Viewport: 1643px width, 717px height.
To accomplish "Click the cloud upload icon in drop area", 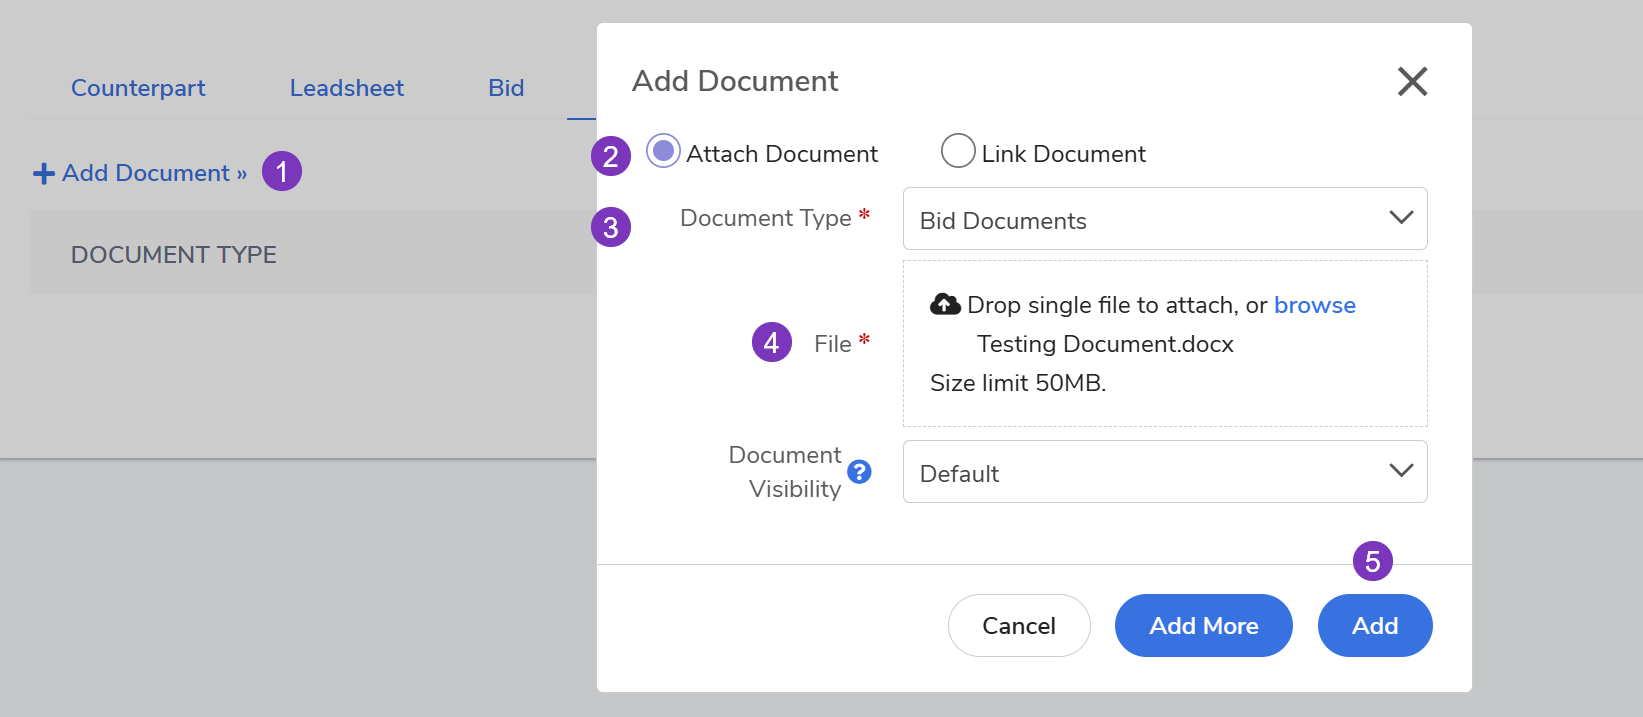I will (944, 305).
